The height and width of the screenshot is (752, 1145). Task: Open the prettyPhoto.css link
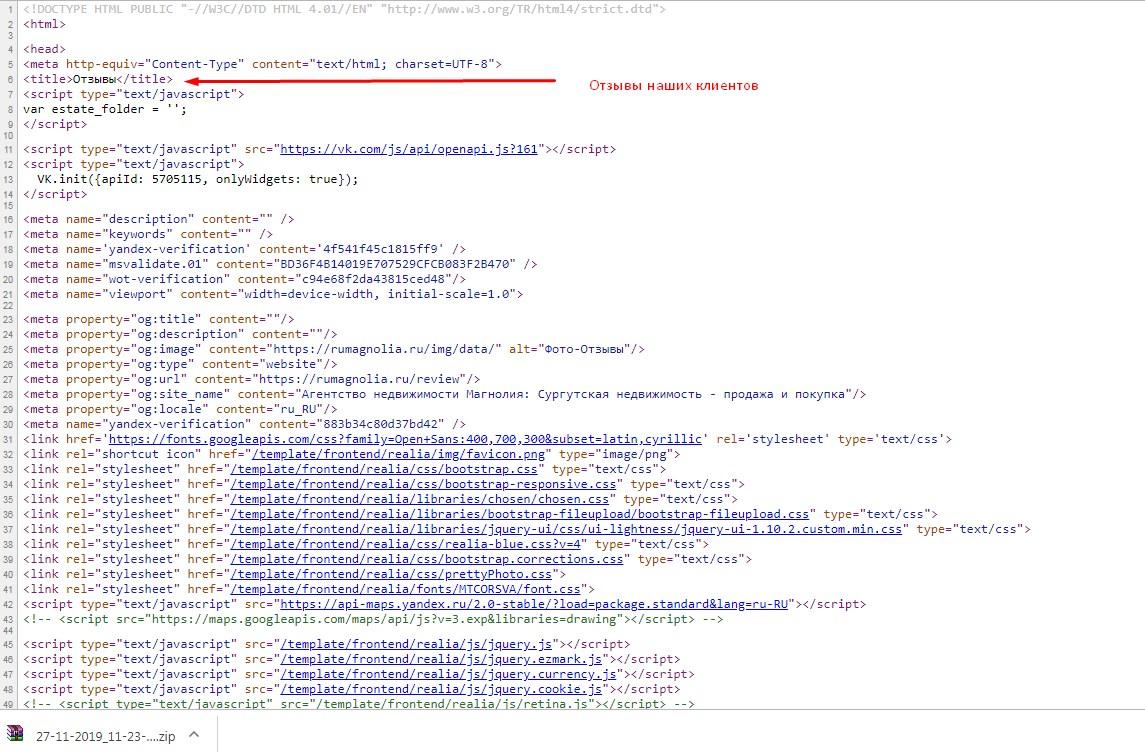[391, 574]
